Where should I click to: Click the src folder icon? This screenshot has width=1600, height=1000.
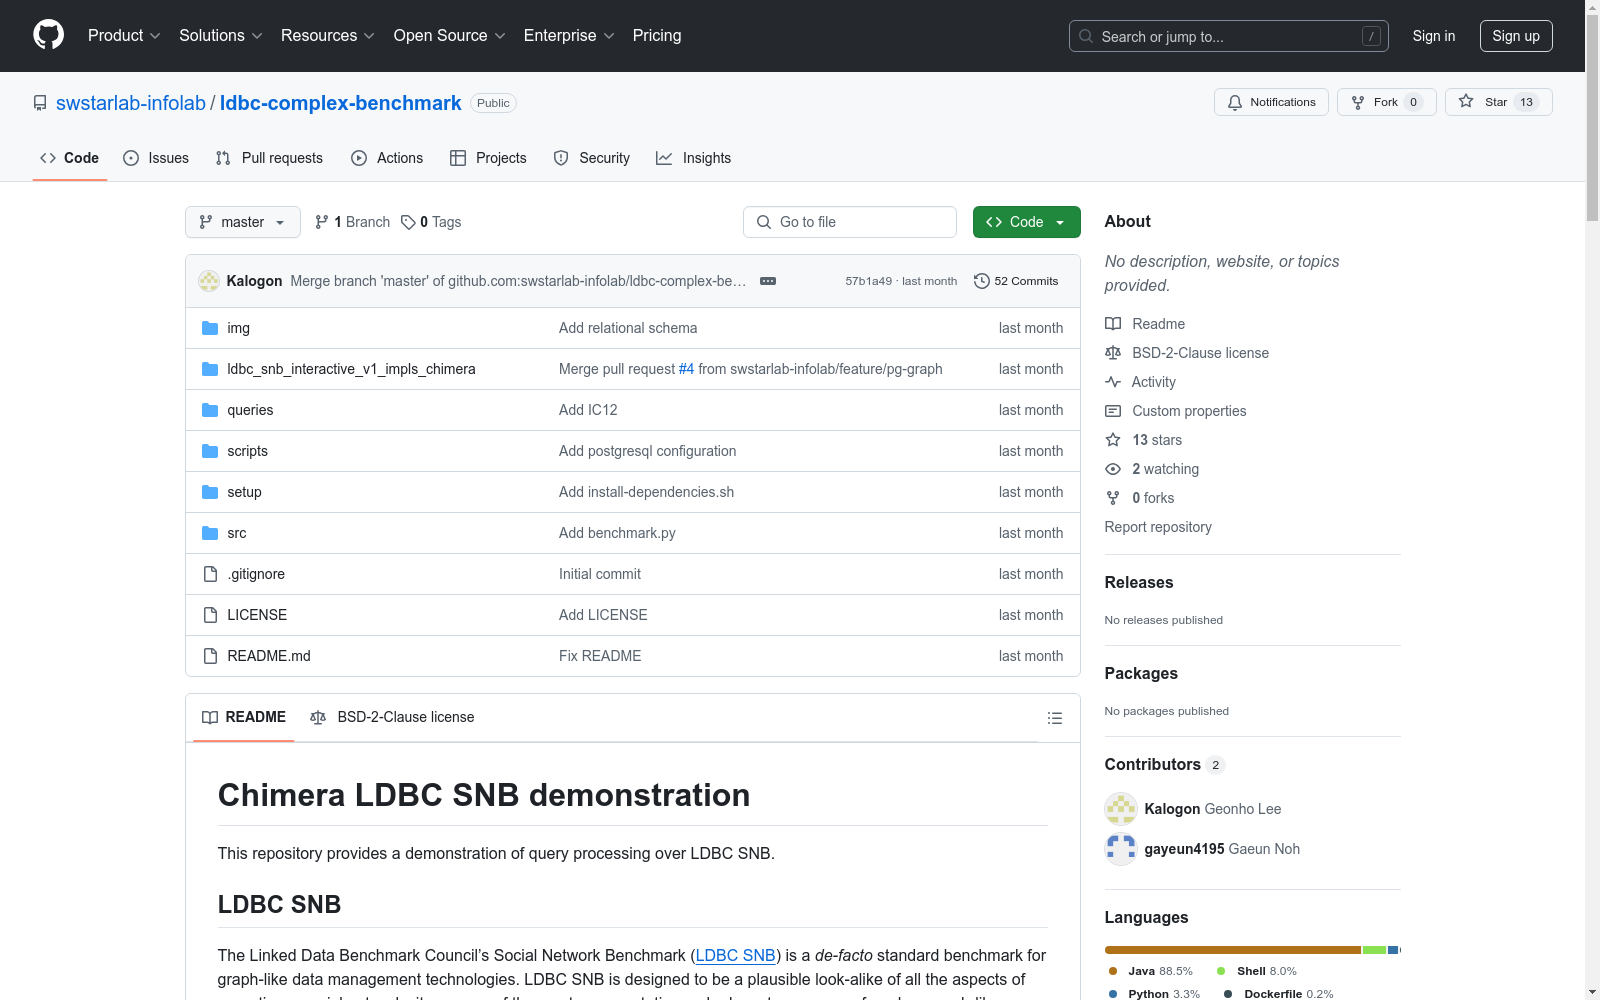click(x=210, y=533)
